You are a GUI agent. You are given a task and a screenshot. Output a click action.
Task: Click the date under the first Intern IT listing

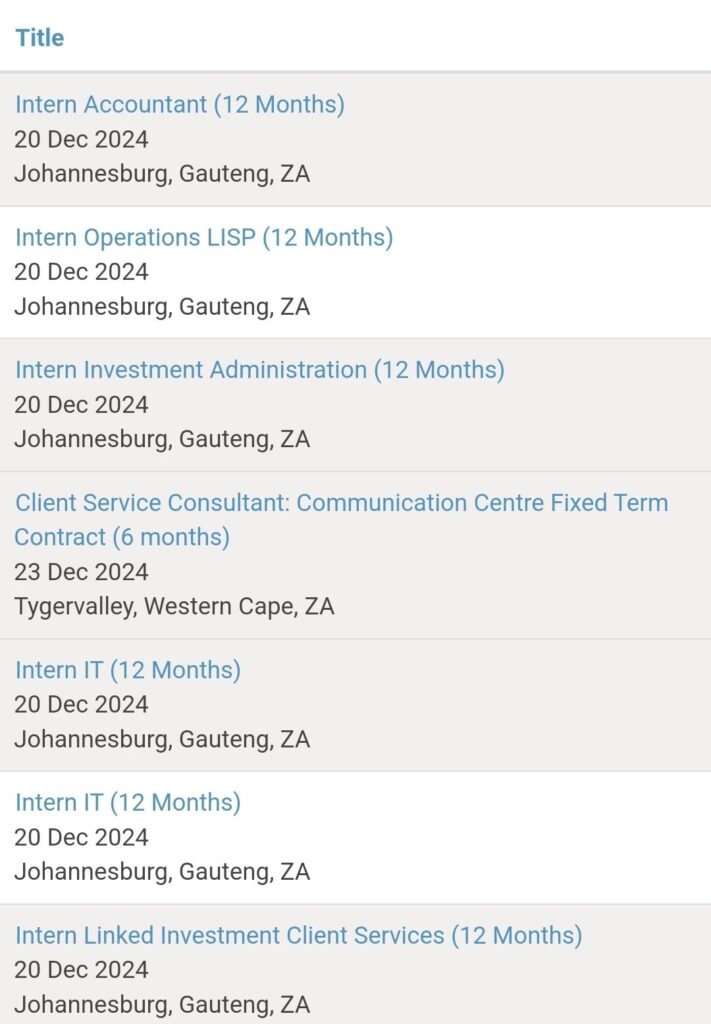tap(81, 705)
